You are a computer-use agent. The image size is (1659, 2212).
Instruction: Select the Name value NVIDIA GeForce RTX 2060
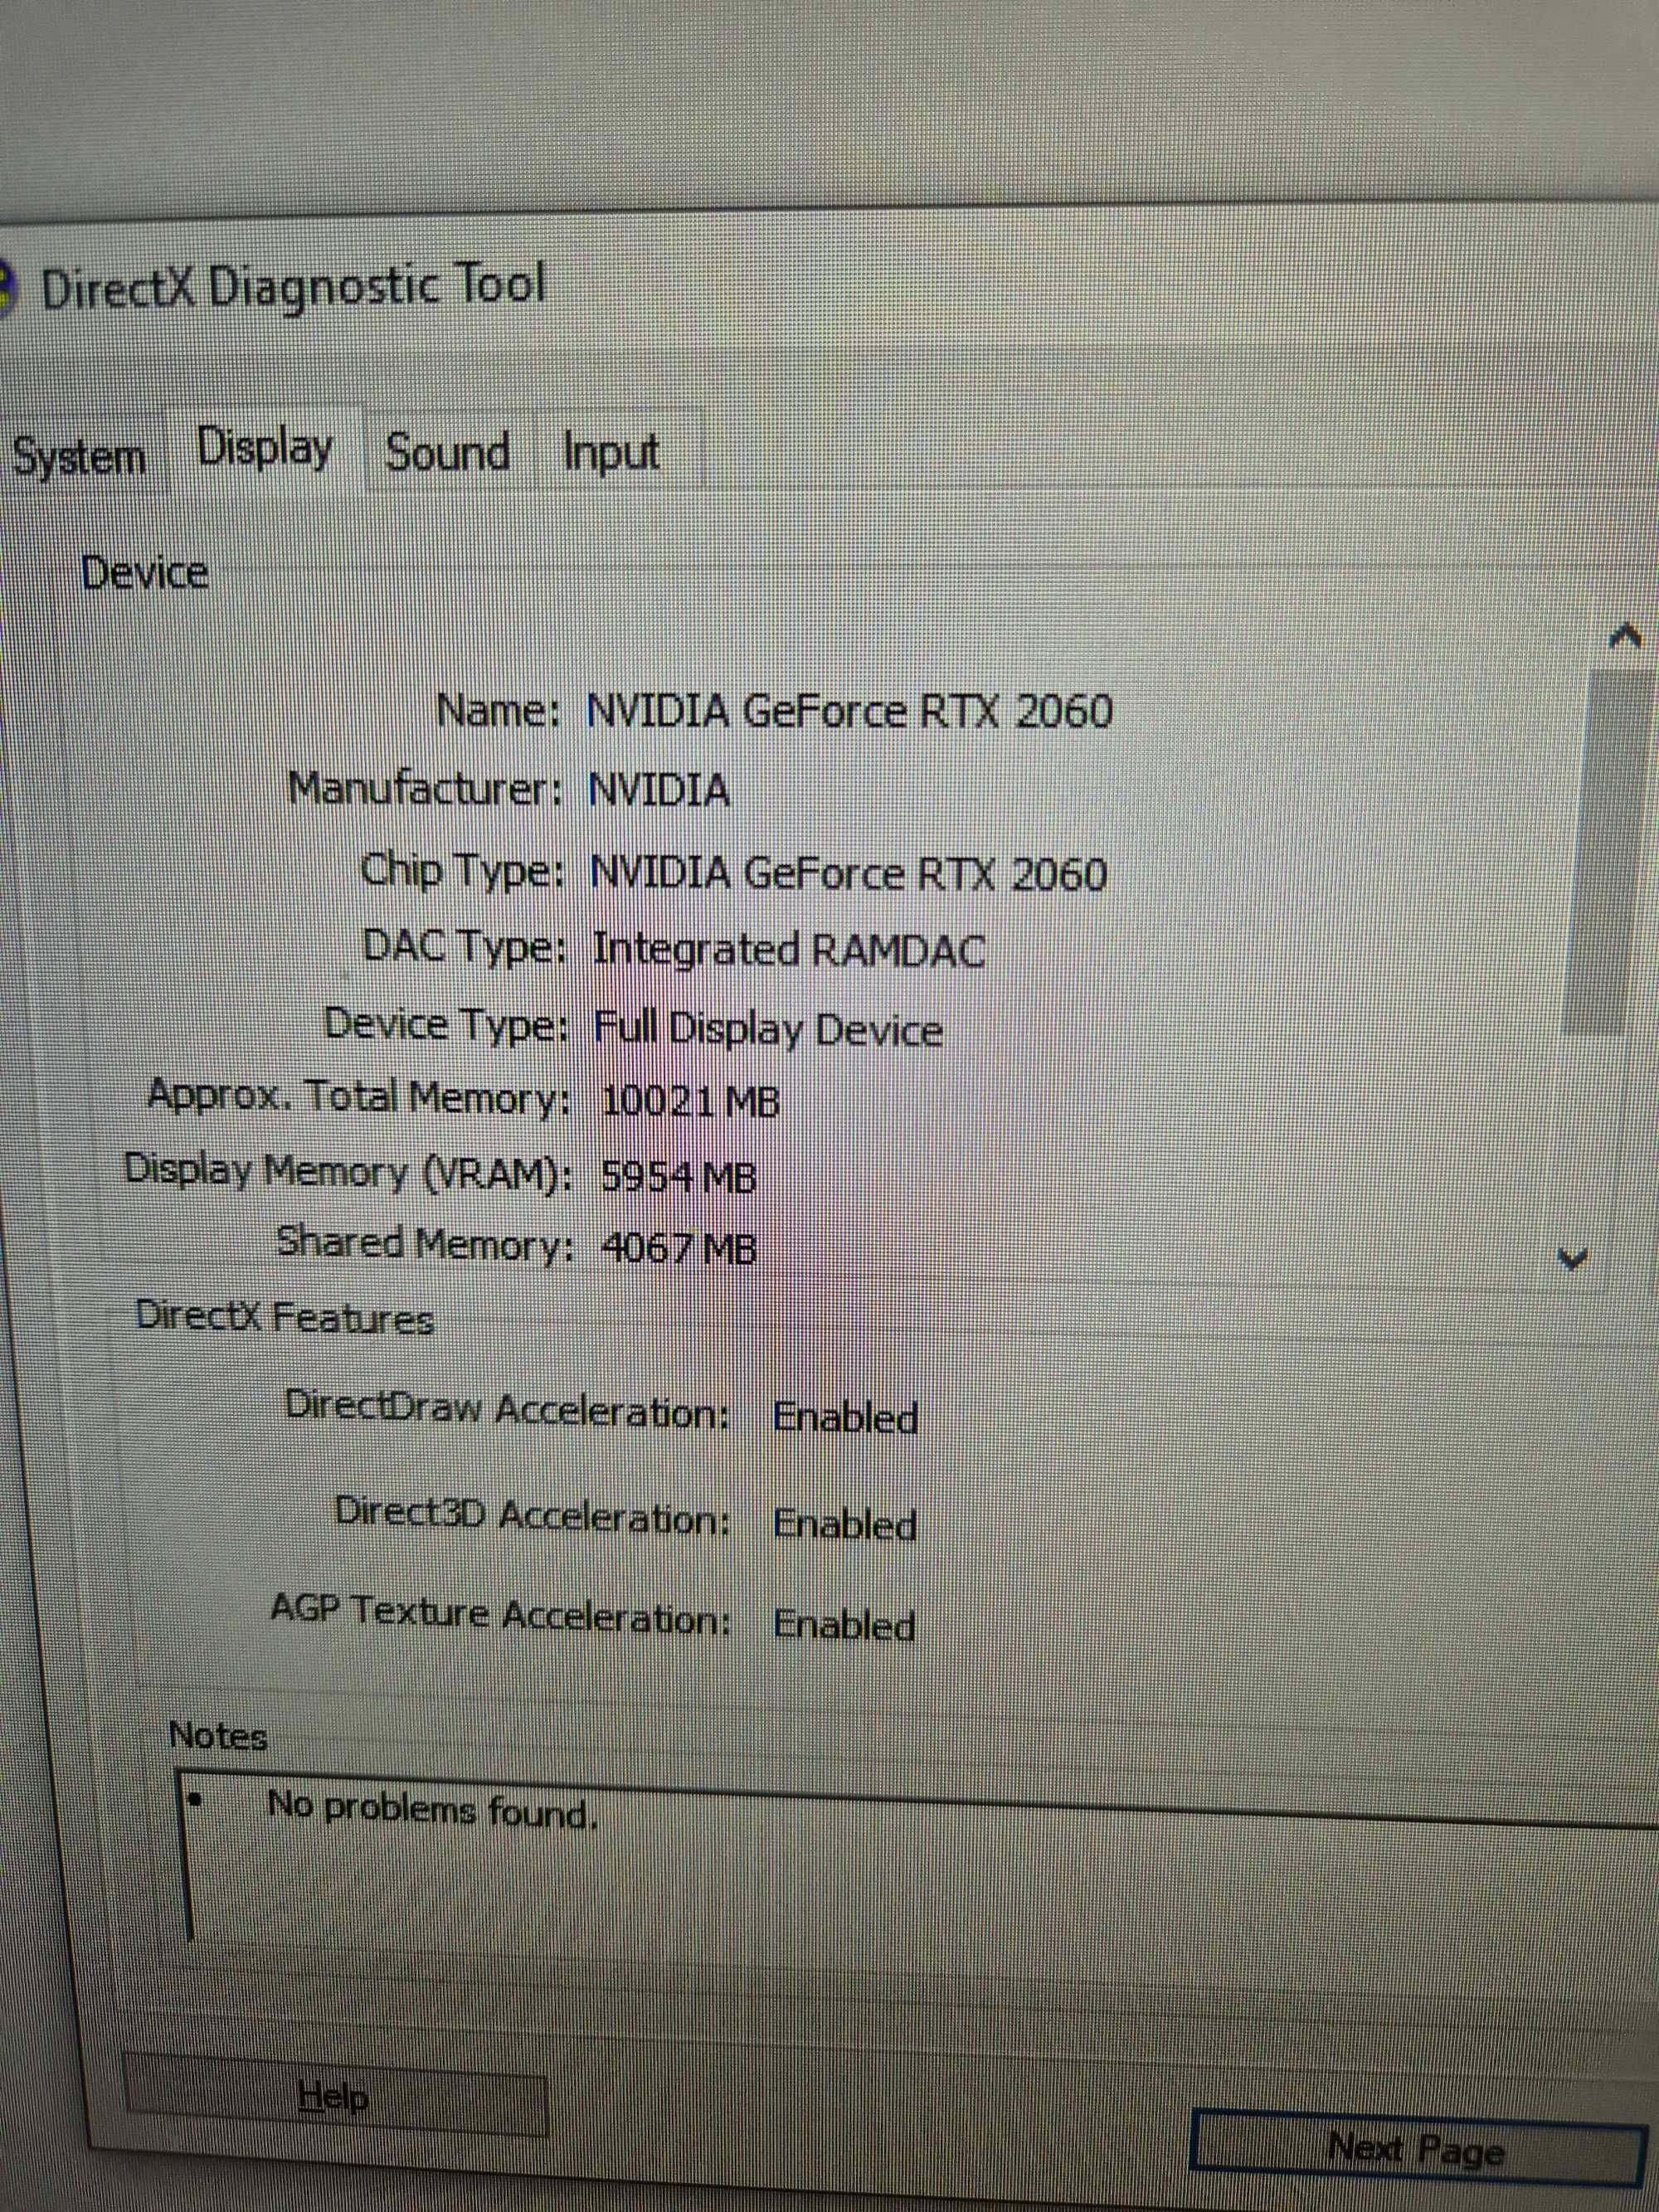pos(849,712)
